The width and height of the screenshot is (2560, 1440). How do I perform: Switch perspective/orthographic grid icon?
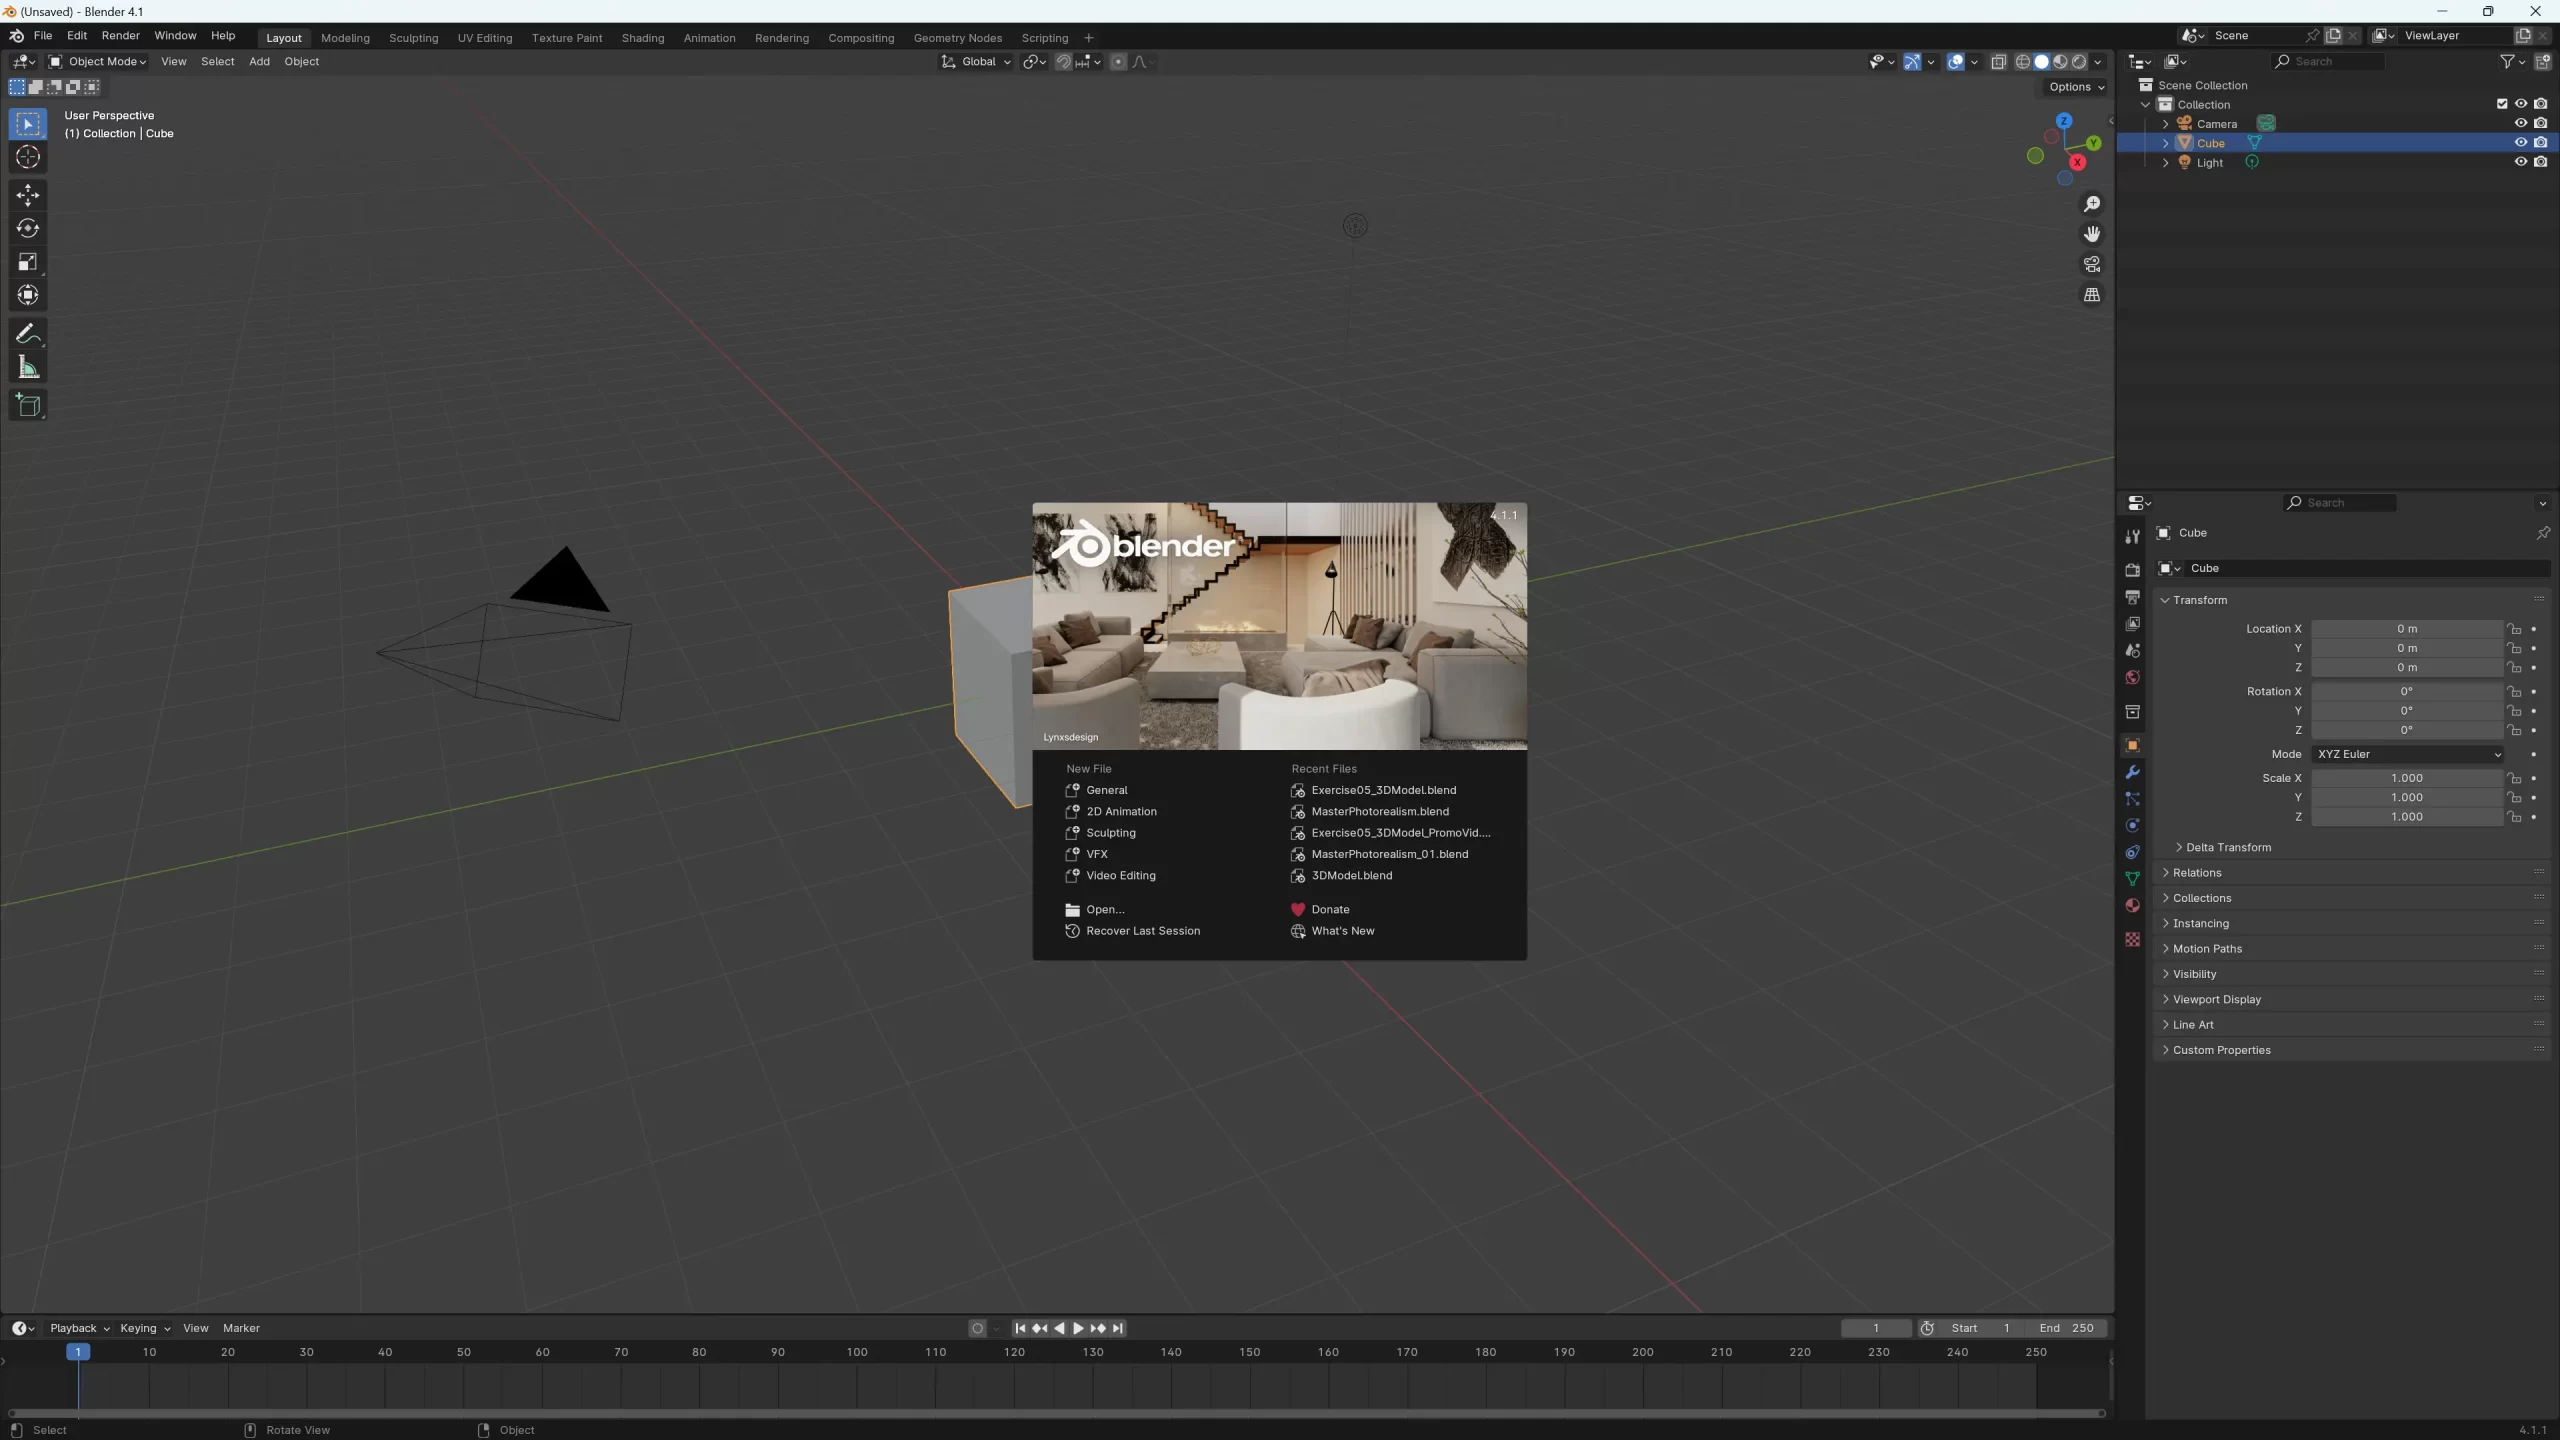click(x=2091, y=295)
